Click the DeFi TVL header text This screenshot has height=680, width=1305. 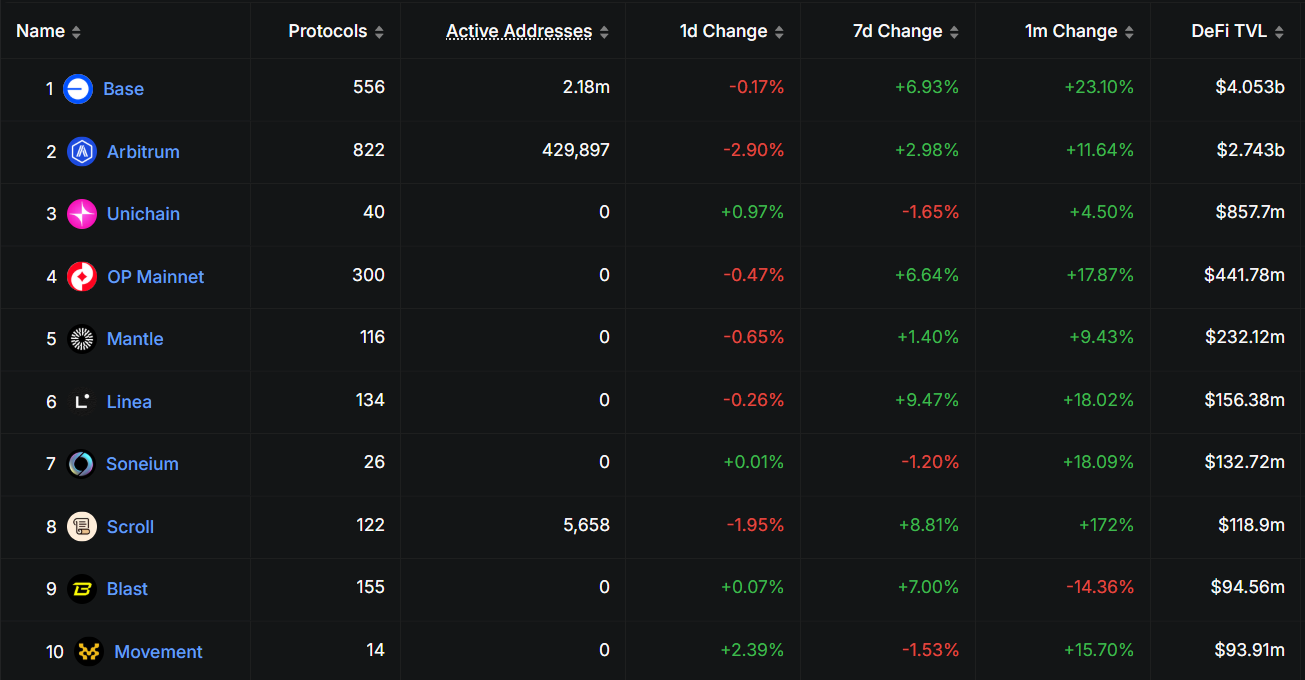[x=1229, y=31]
